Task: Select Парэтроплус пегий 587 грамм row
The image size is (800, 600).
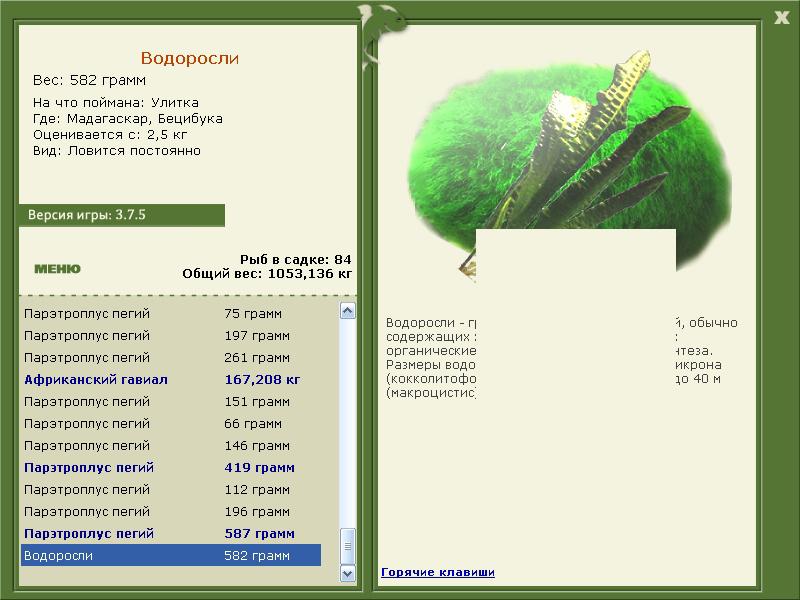Action: [171, 534]
